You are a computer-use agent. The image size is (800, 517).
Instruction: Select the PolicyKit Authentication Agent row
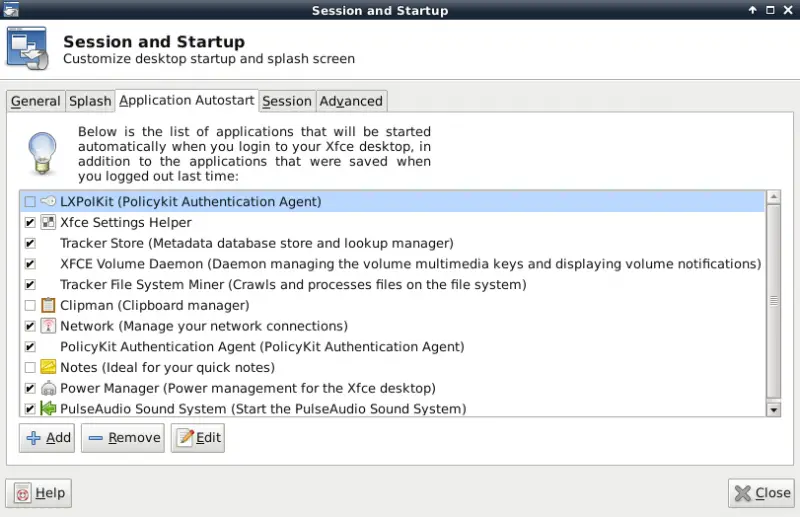tap(393, 347)
